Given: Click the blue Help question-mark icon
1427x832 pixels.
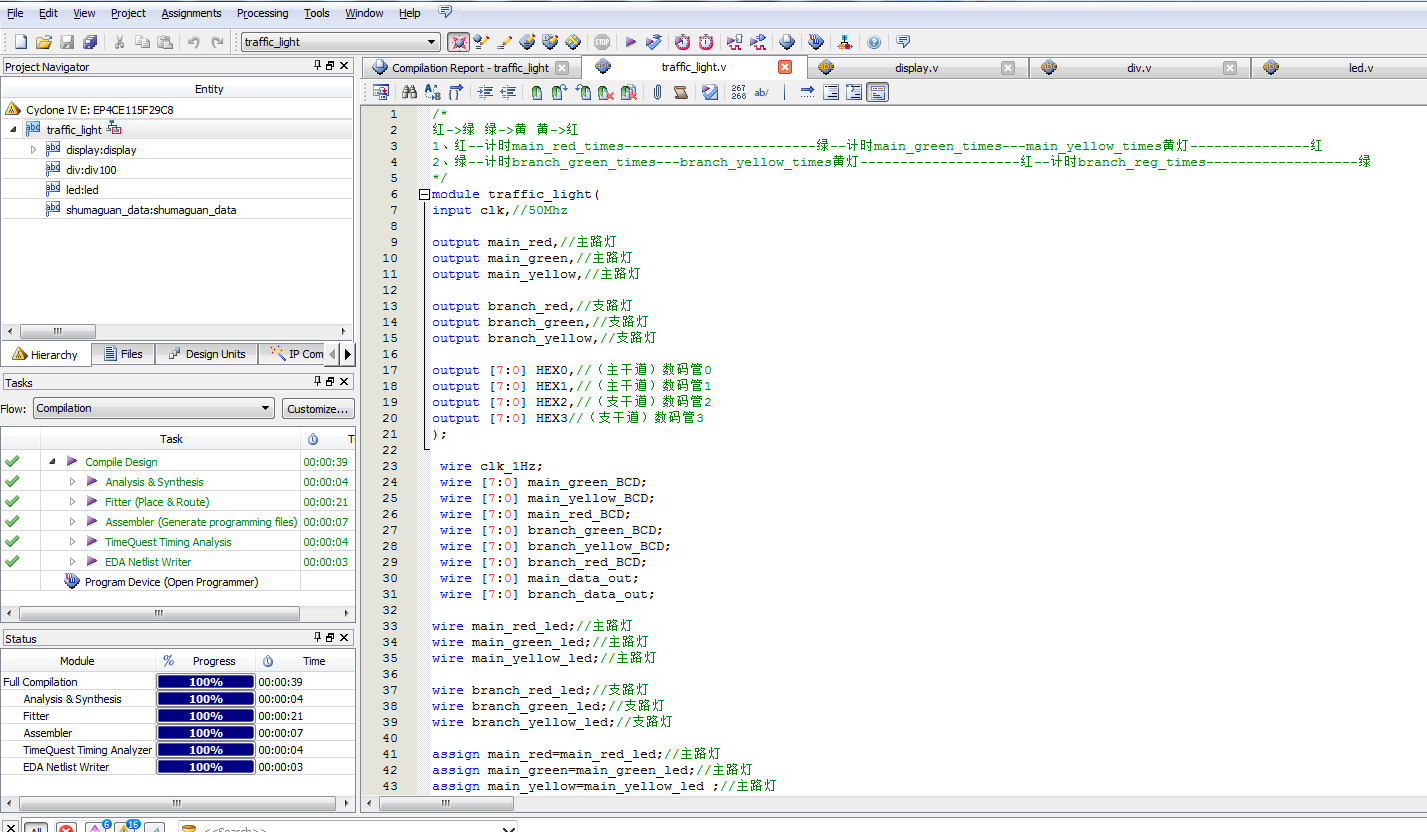Looking at the screenshot, I should 874,42.
